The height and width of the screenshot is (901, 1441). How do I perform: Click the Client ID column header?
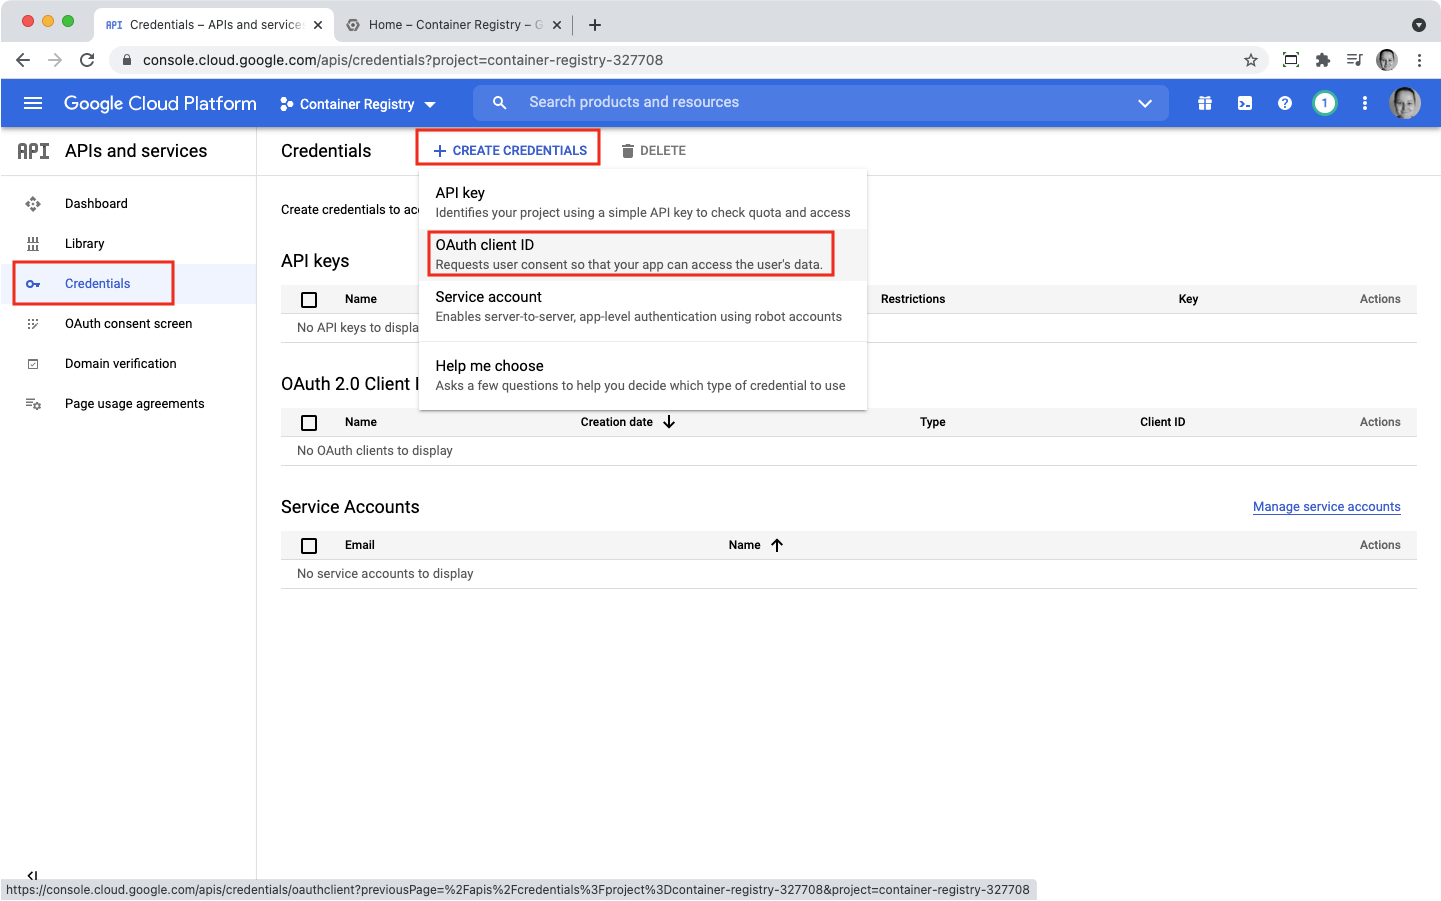1162,422
